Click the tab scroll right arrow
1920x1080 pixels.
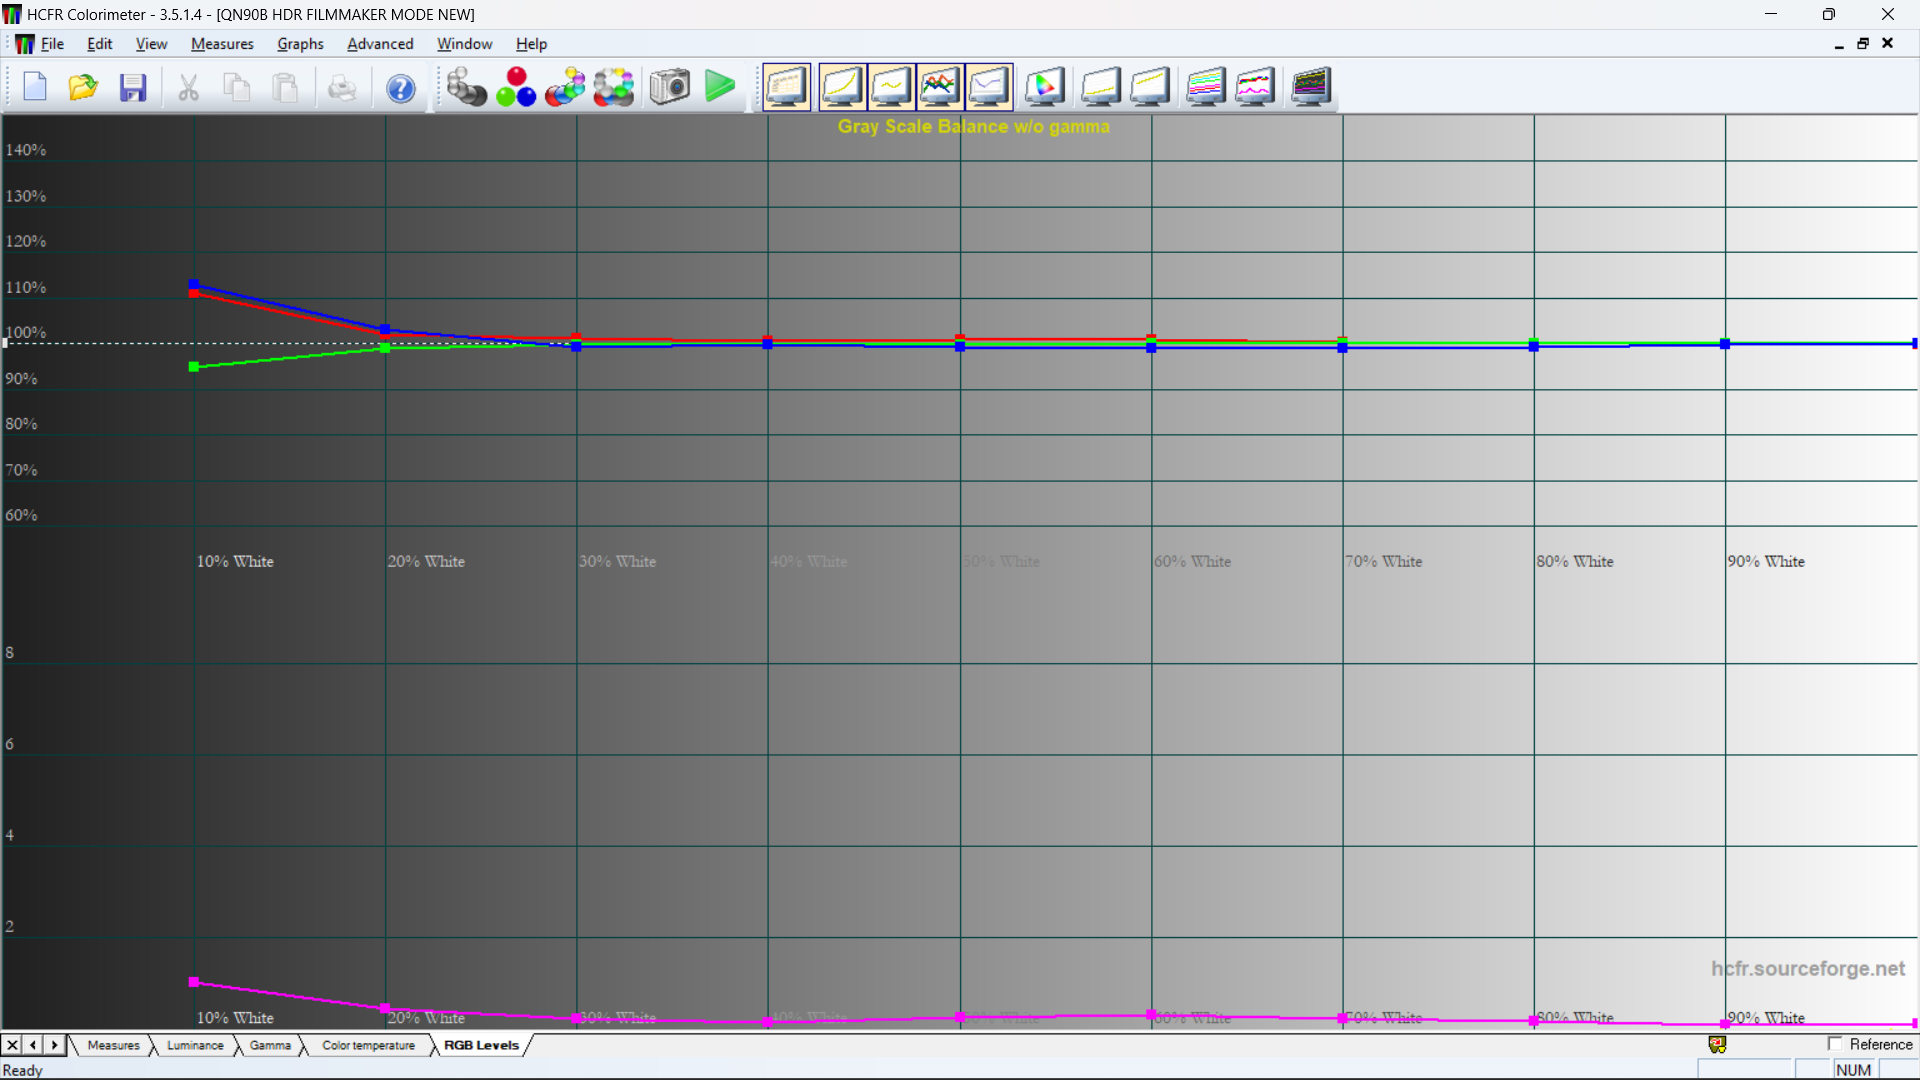(x=55, y=1045)
